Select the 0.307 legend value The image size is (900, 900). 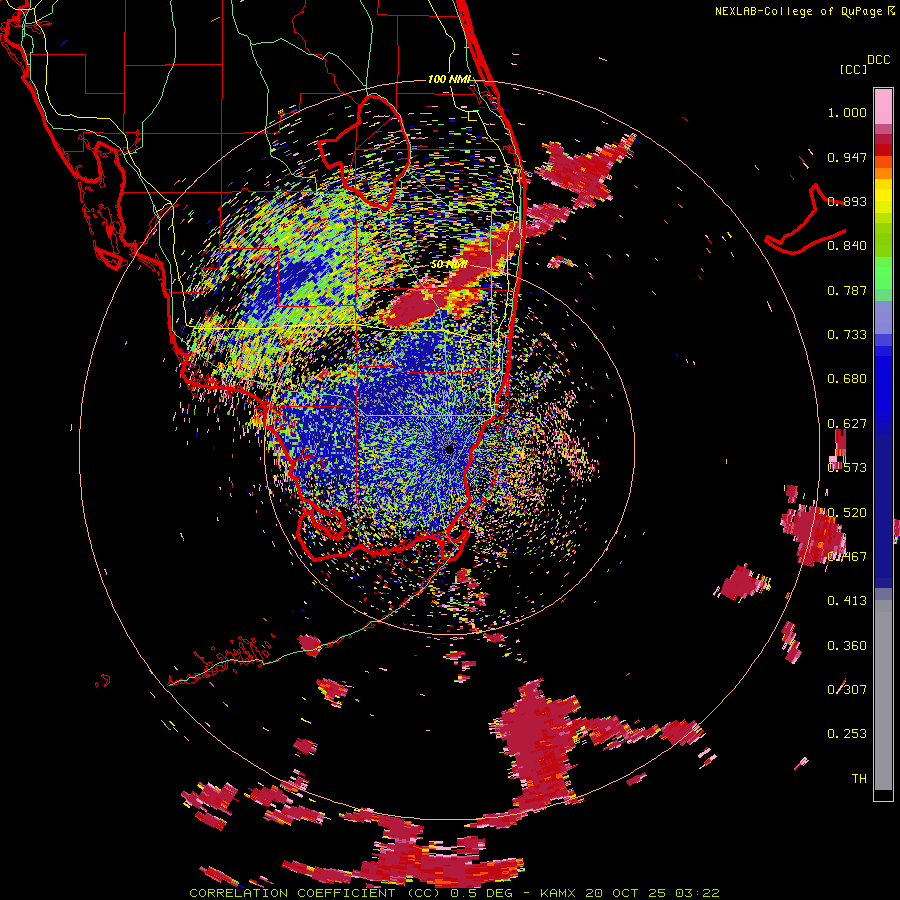click(847, 689)
